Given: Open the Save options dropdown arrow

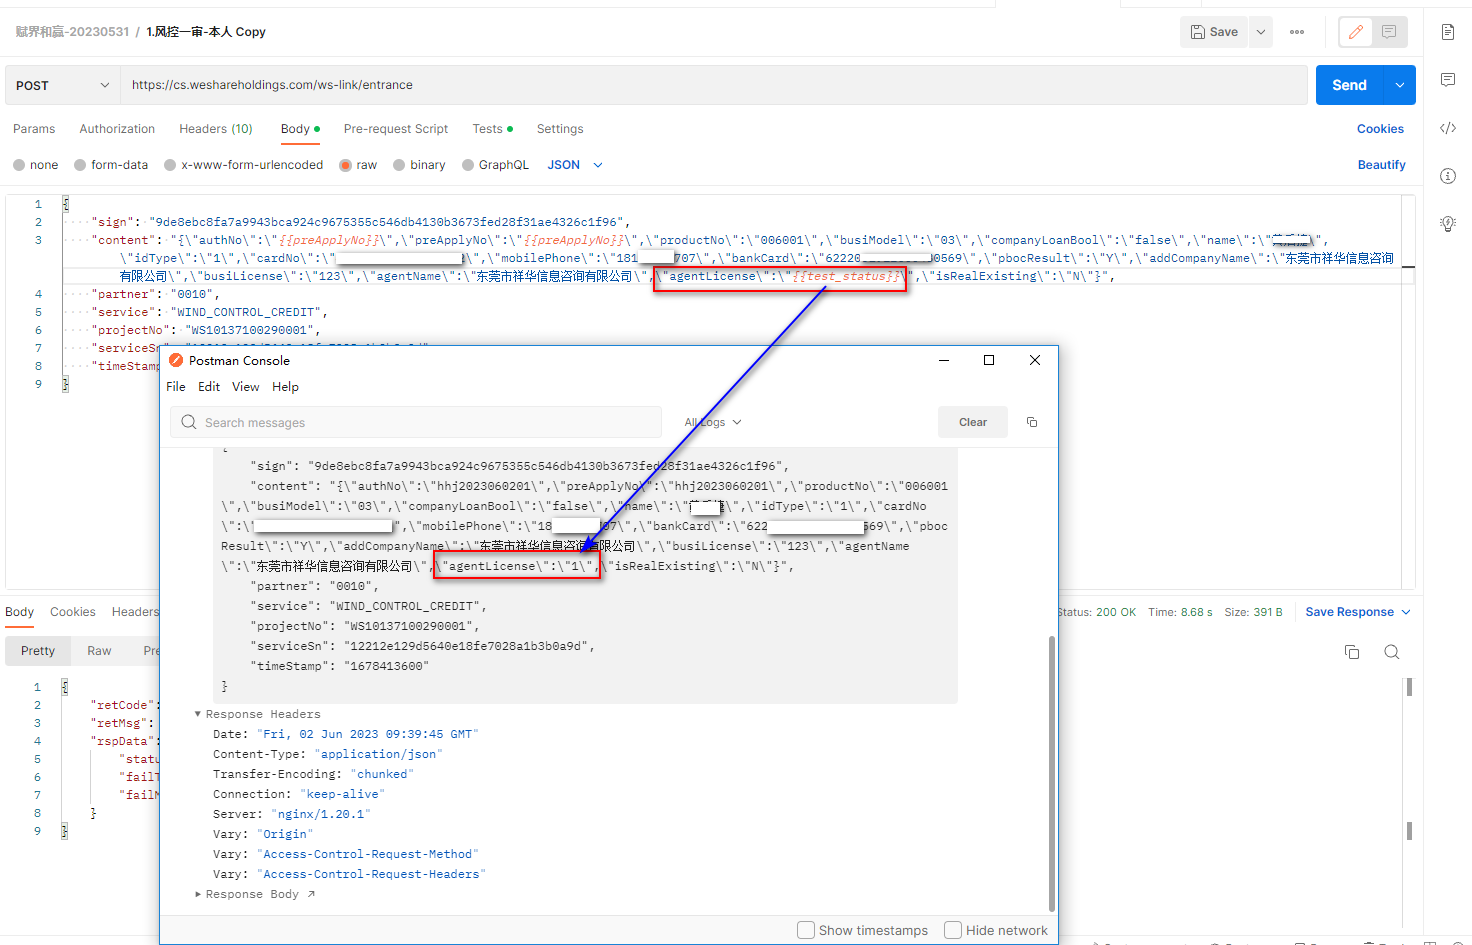Looking at the screenshot, I should [1261, 32].
